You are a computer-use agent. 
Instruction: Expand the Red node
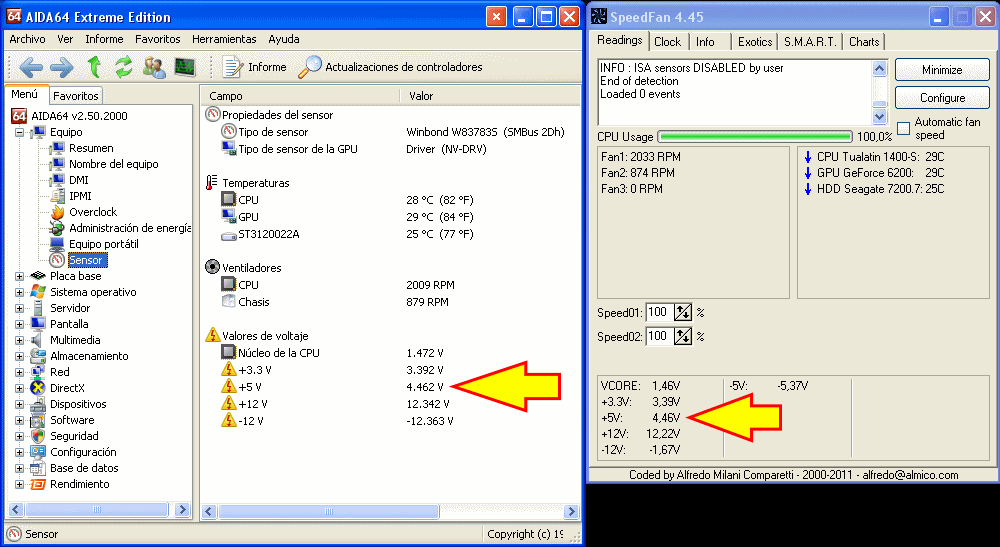pyautogui.click(x=19, y=372)
